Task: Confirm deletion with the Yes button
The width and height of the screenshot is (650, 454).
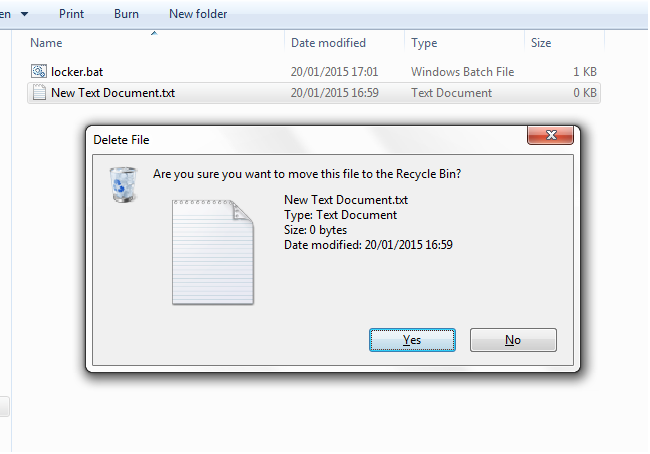Action: pyautogui.click(x=412, y=340)
